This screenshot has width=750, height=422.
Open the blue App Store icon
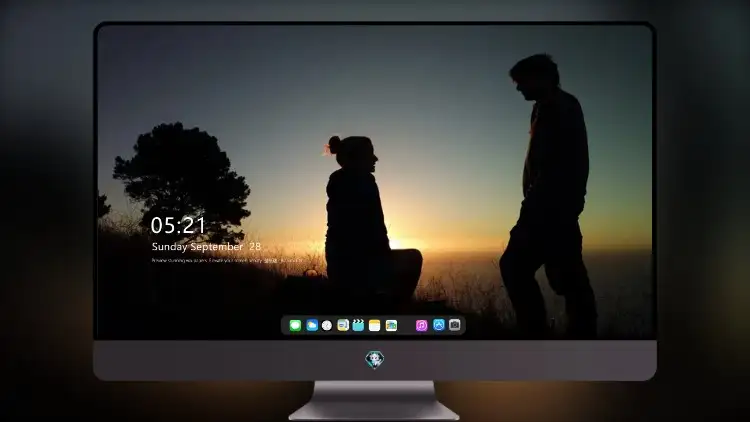[439, 325]
